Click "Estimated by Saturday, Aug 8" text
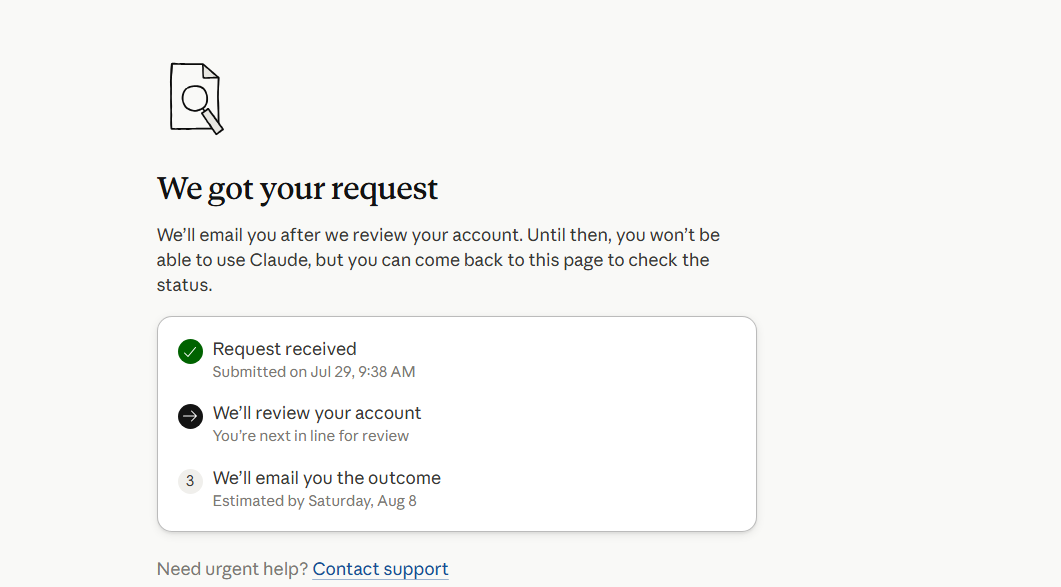Image resolution: width=1061 pixels, height=587 pixels. coord(315,501)
